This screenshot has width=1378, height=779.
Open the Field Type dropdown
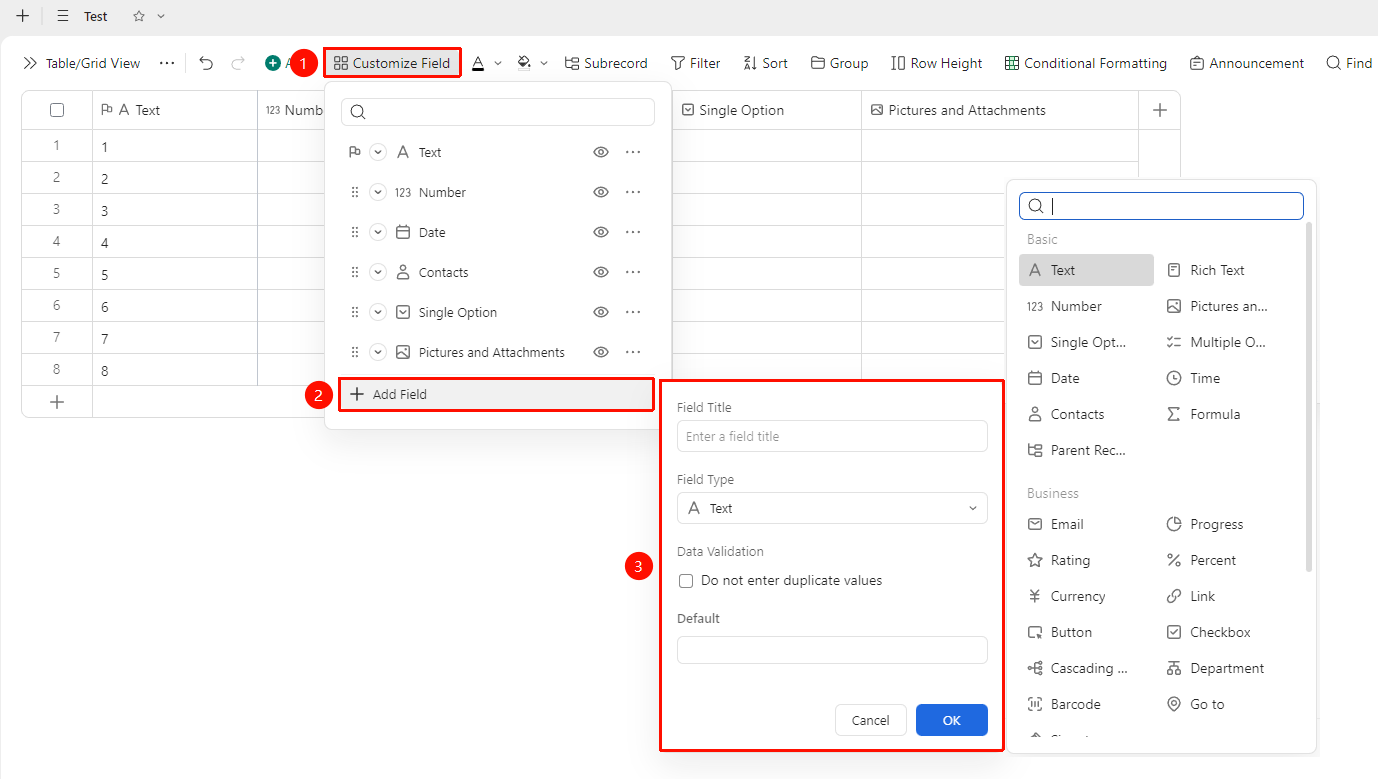[832, 508]
